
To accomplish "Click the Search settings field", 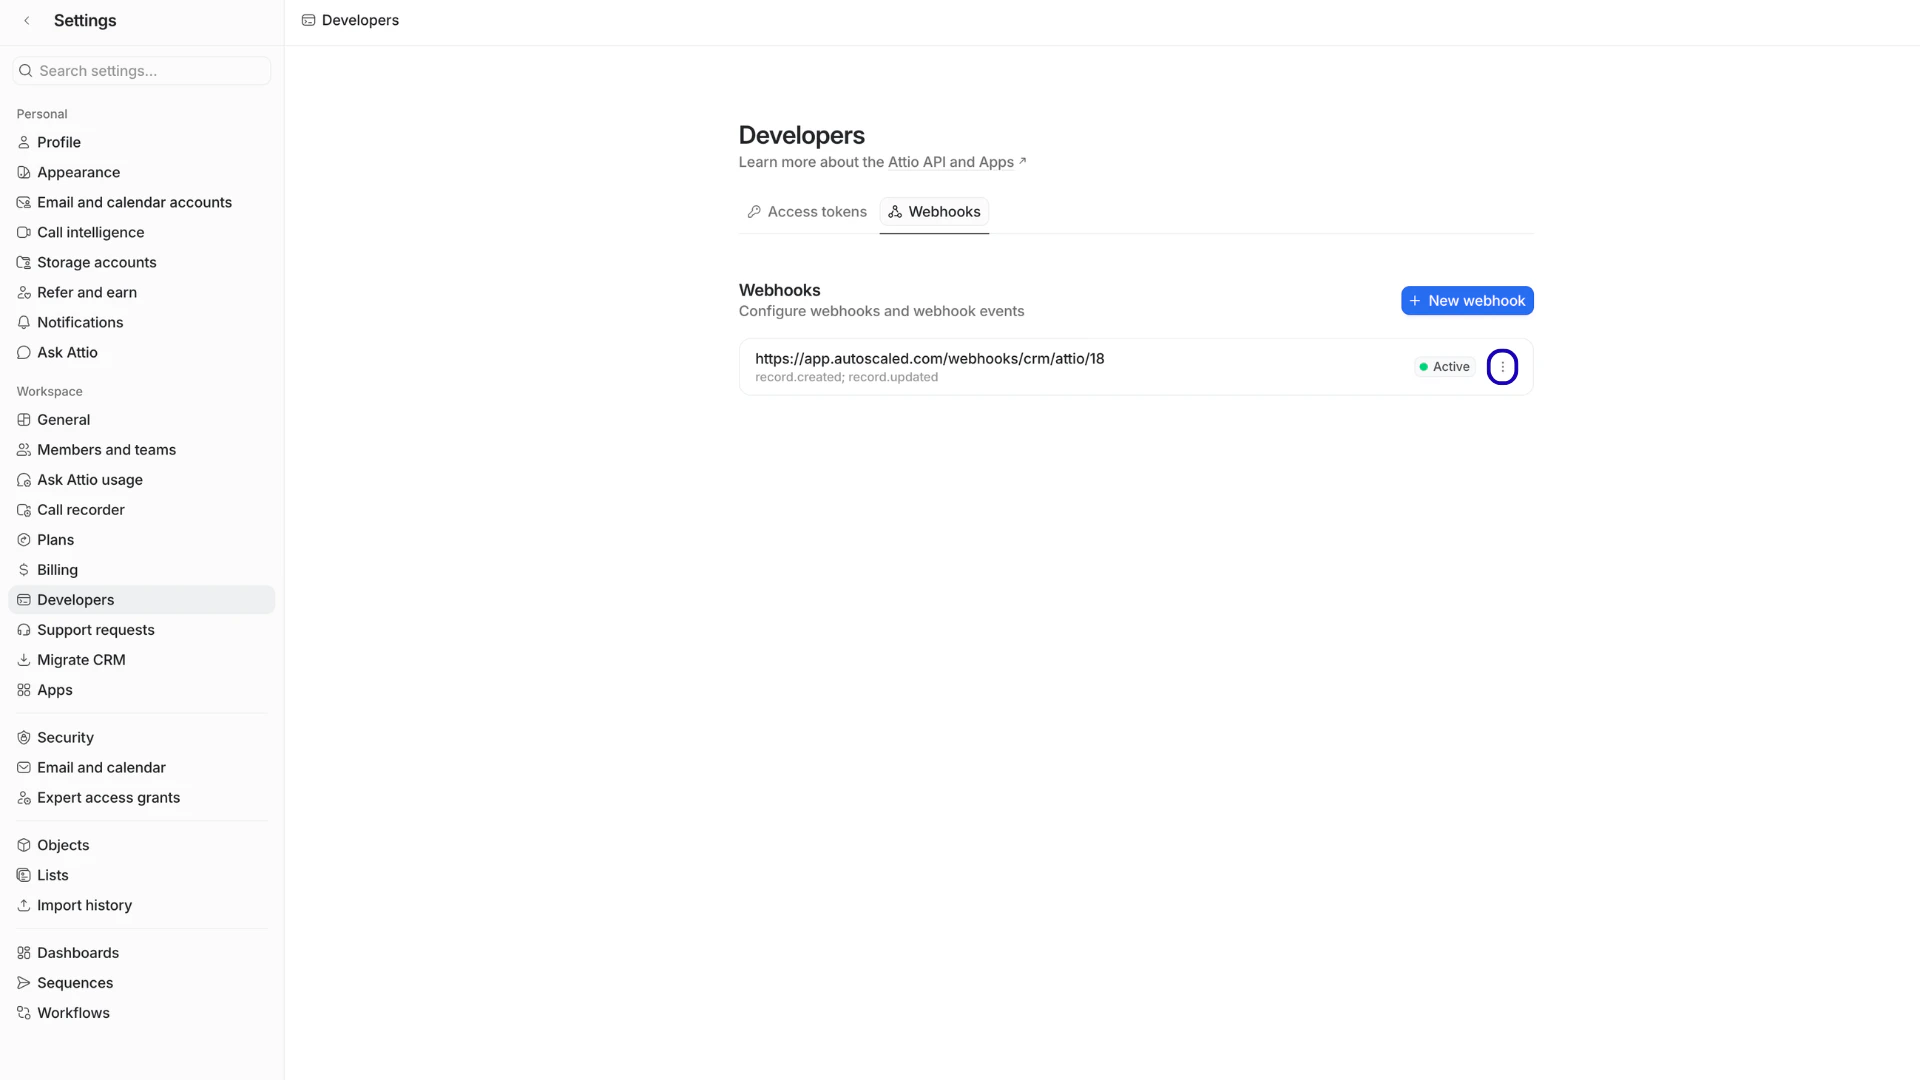I will [140, 70].
